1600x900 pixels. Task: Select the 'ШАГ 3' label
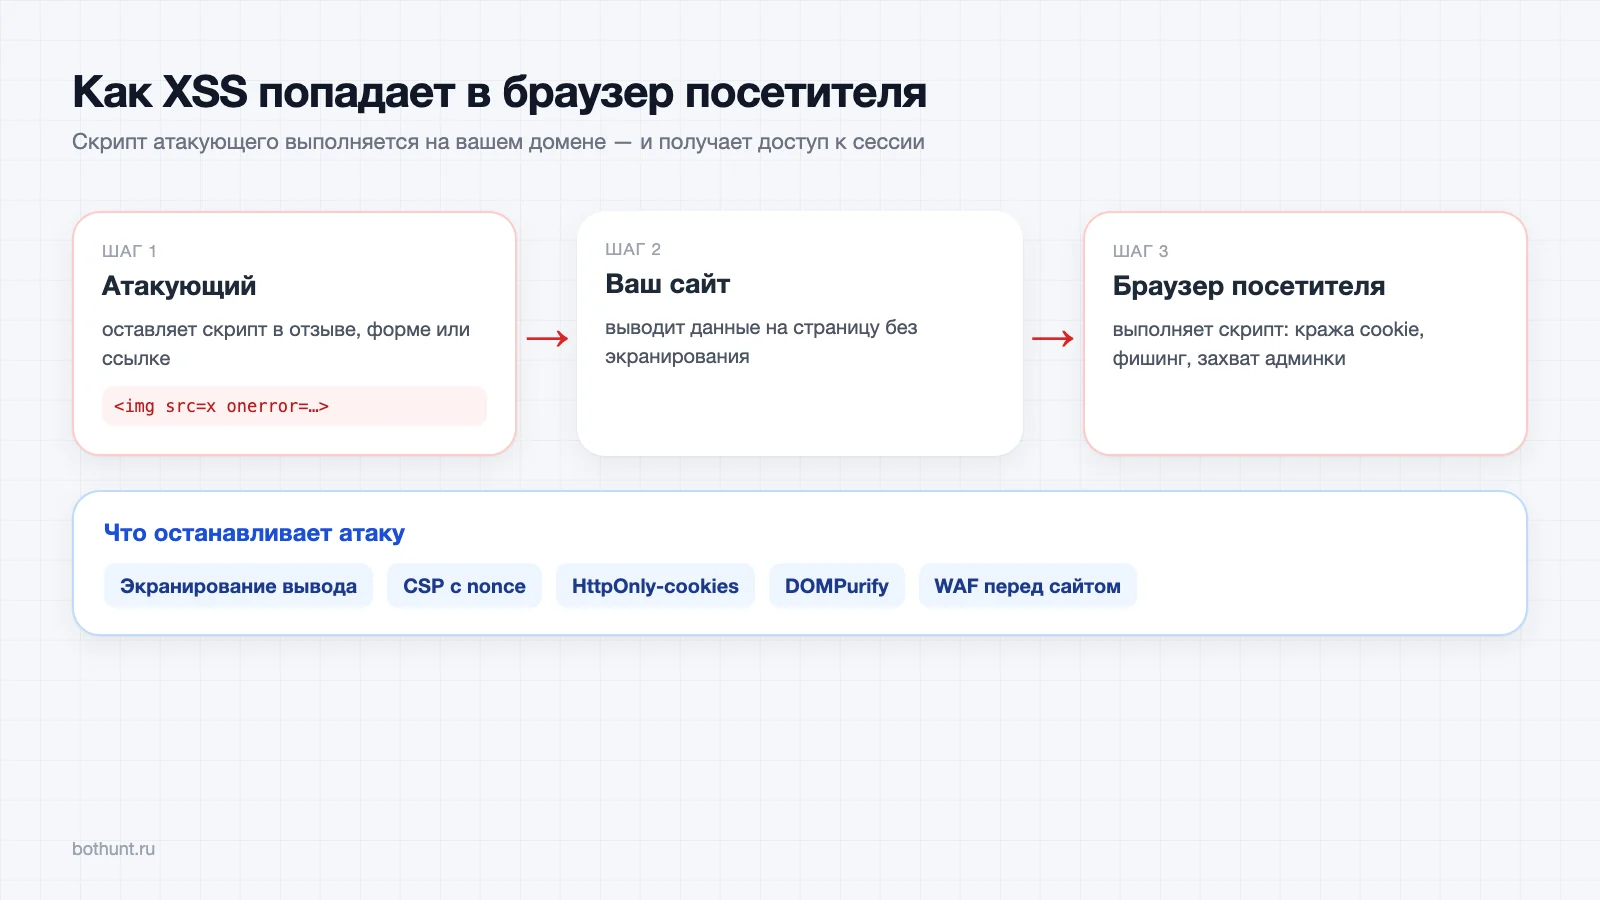pos(1140,251)
